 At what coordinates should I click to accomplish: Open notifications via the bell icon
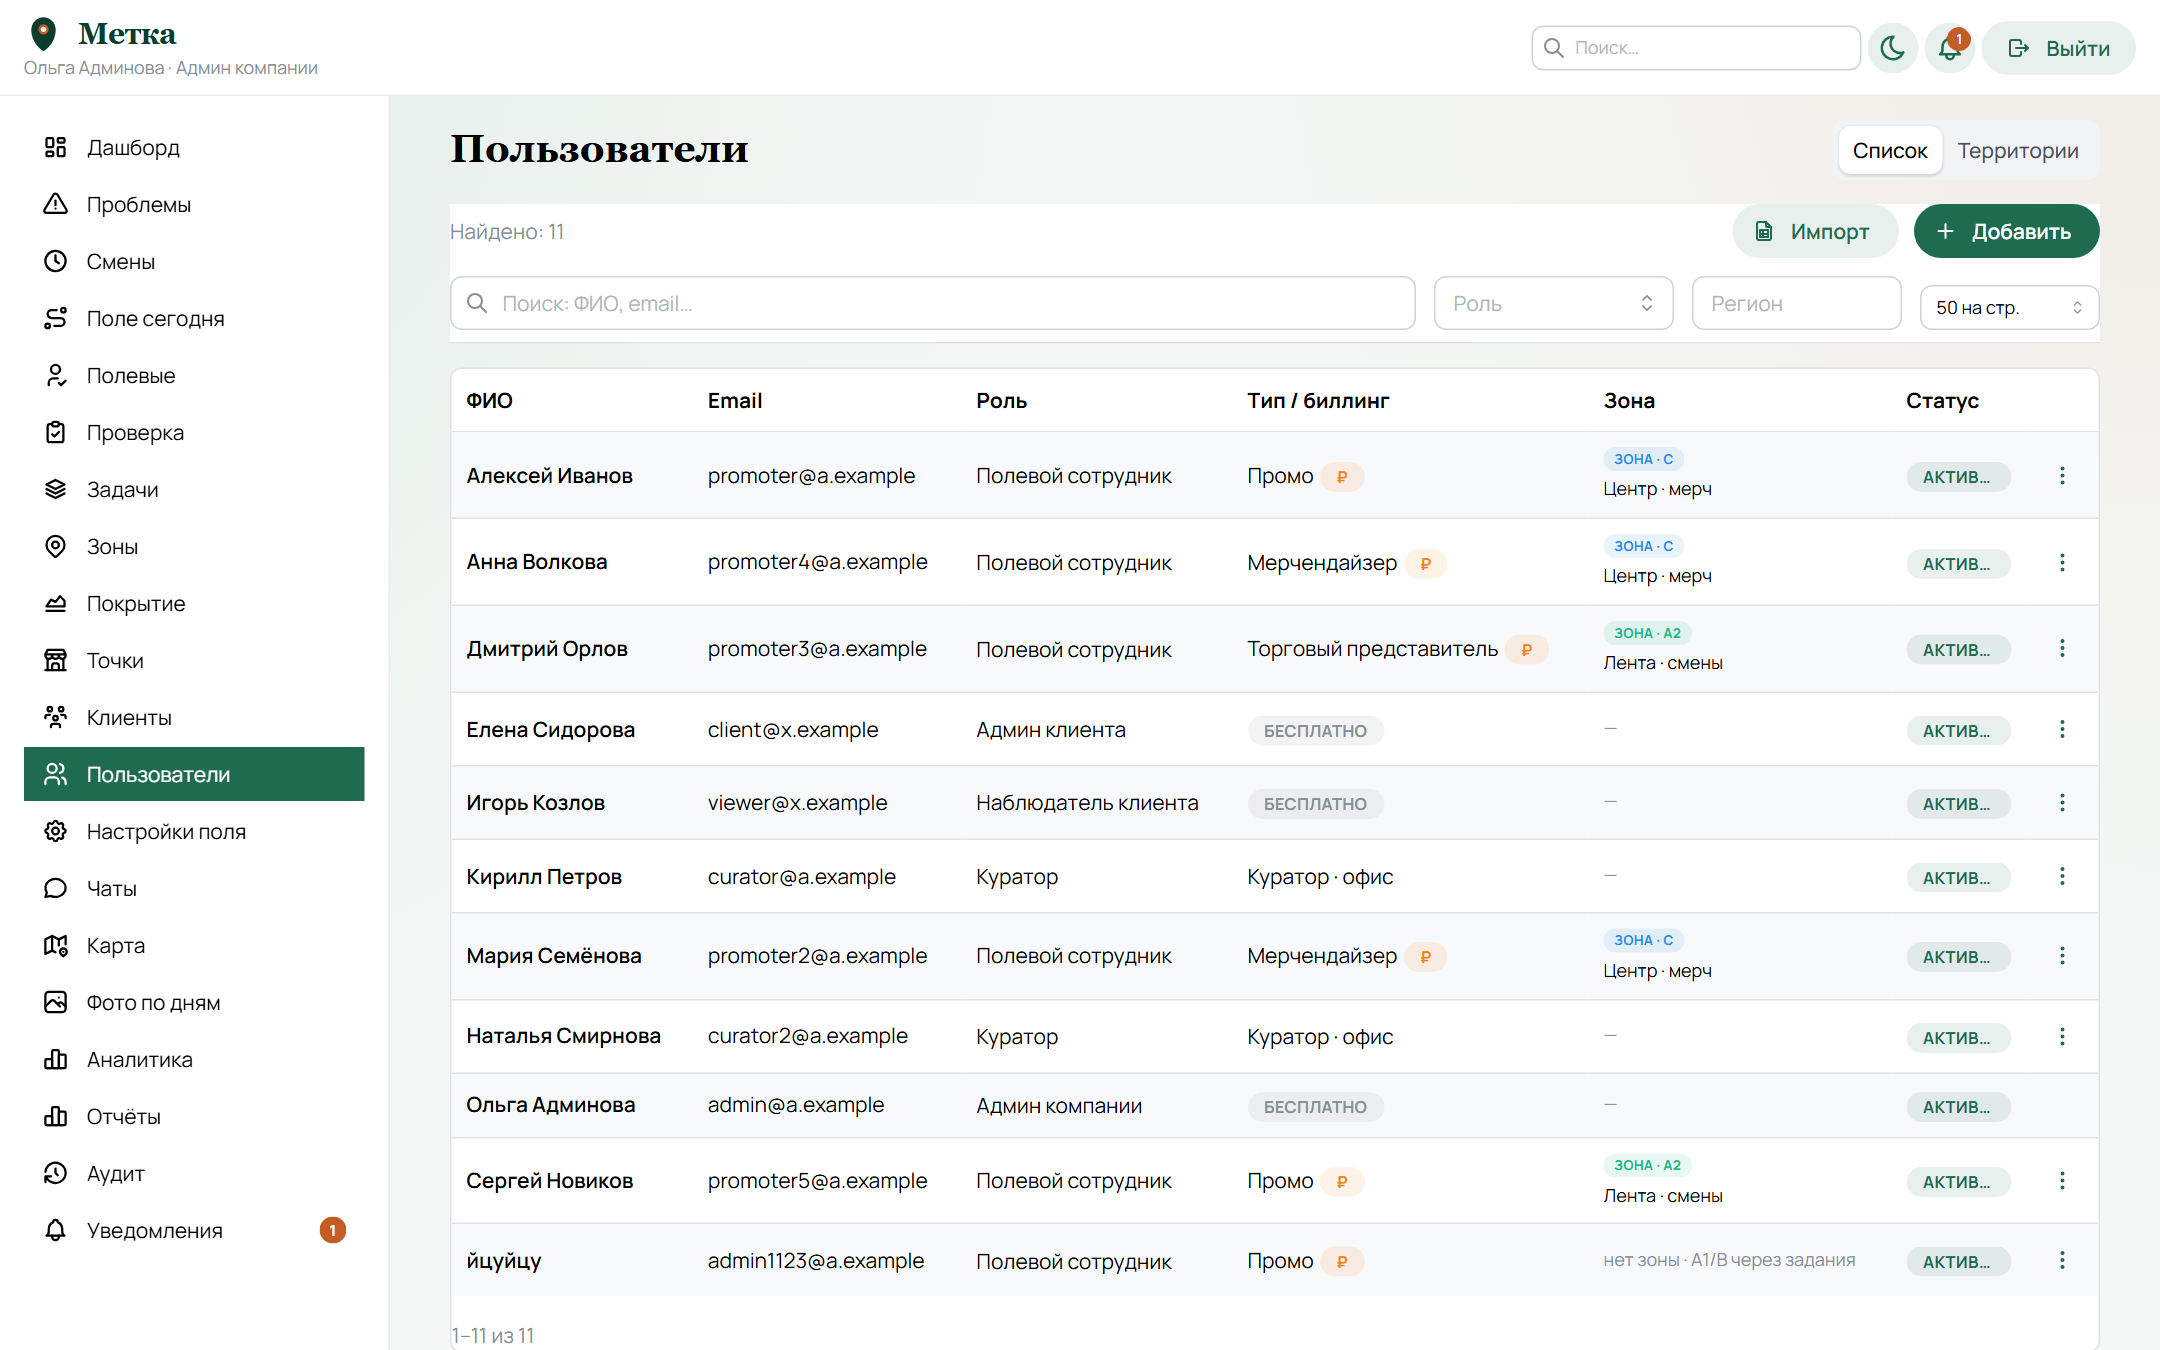point(1950,48)
